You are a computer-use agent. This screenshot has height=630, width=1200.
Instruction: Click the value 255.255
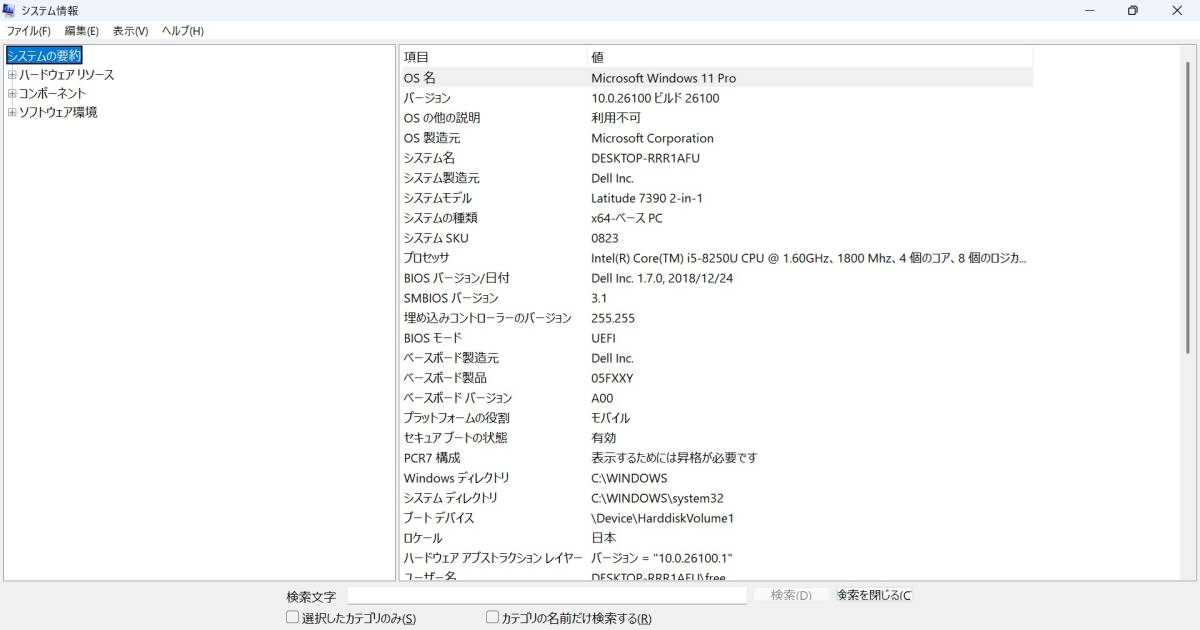point(613,318)
